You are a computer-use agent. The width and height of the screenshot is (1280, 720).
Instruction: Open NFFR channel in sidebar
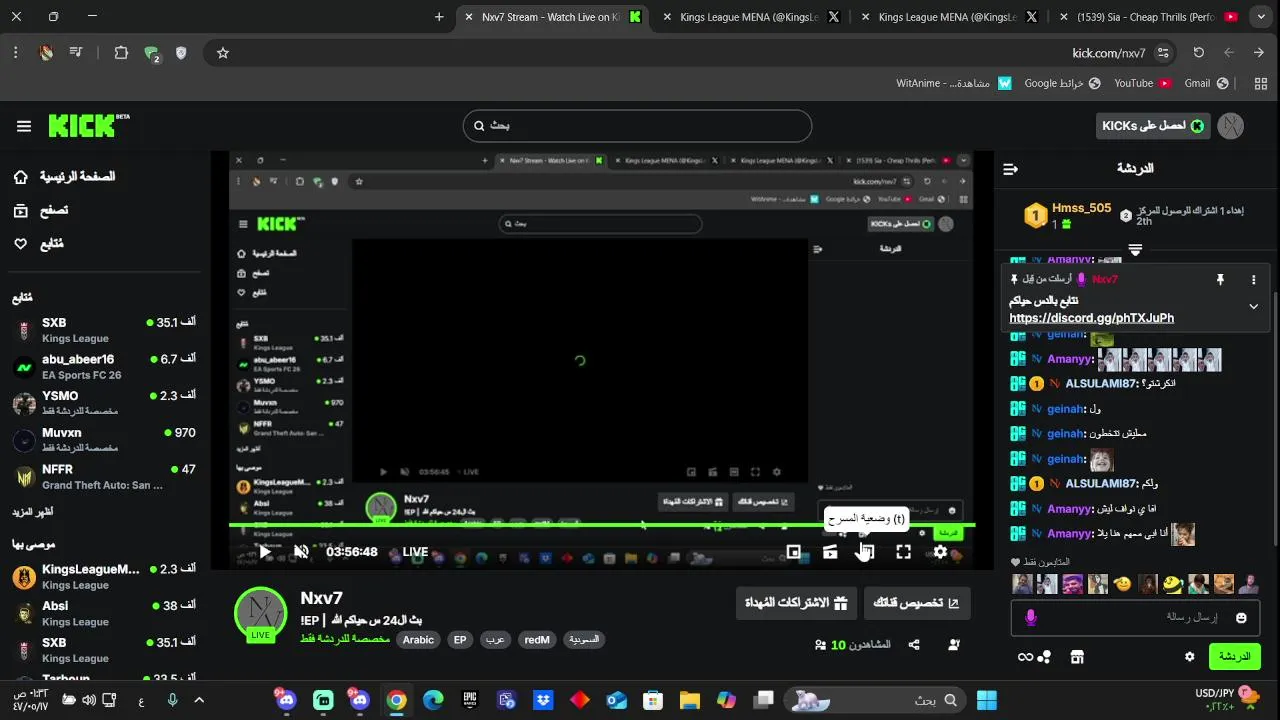[x=106, y=476]
